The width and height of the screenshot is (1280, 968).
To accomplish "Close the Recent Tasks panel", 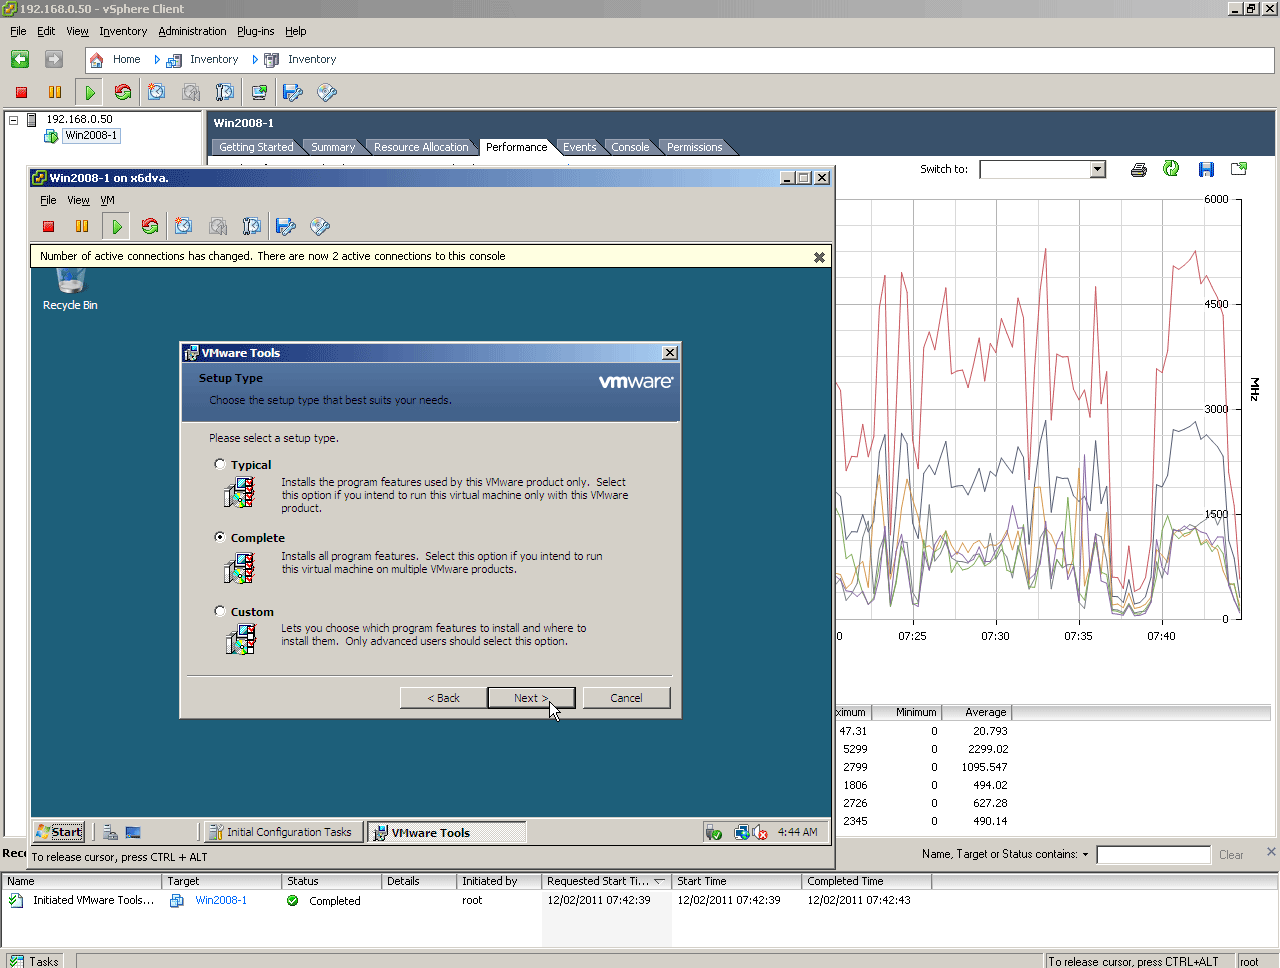I will (x=1271, y=852).
